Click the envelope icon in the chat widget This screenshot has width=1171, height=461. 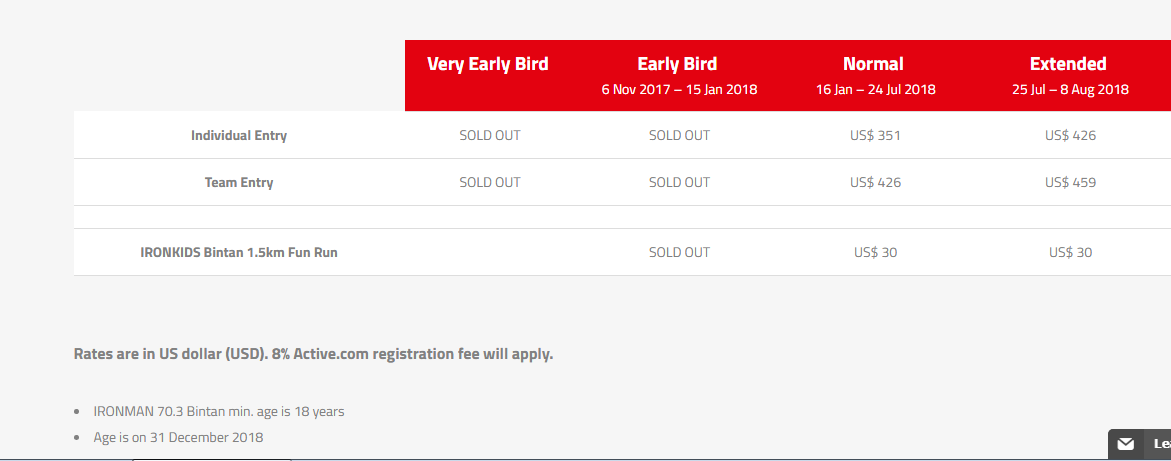(x=1125, y=444)
